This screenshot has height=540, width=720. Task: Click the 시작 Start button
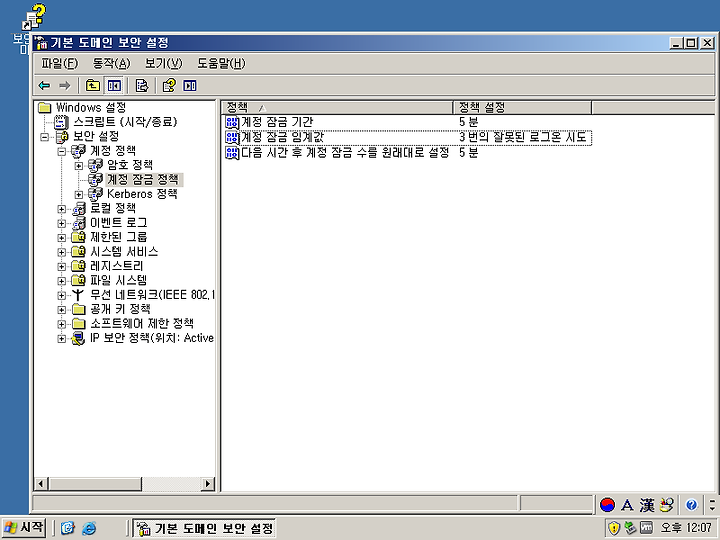24,528
